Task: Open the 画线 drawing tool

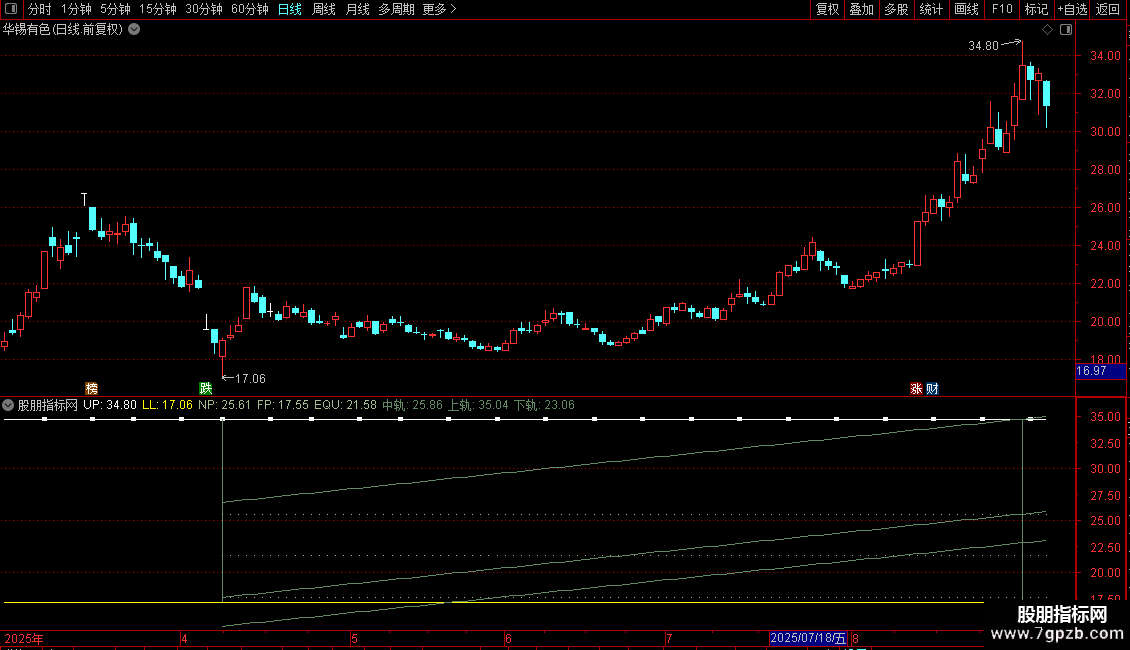Action: [x=966, y=9]
